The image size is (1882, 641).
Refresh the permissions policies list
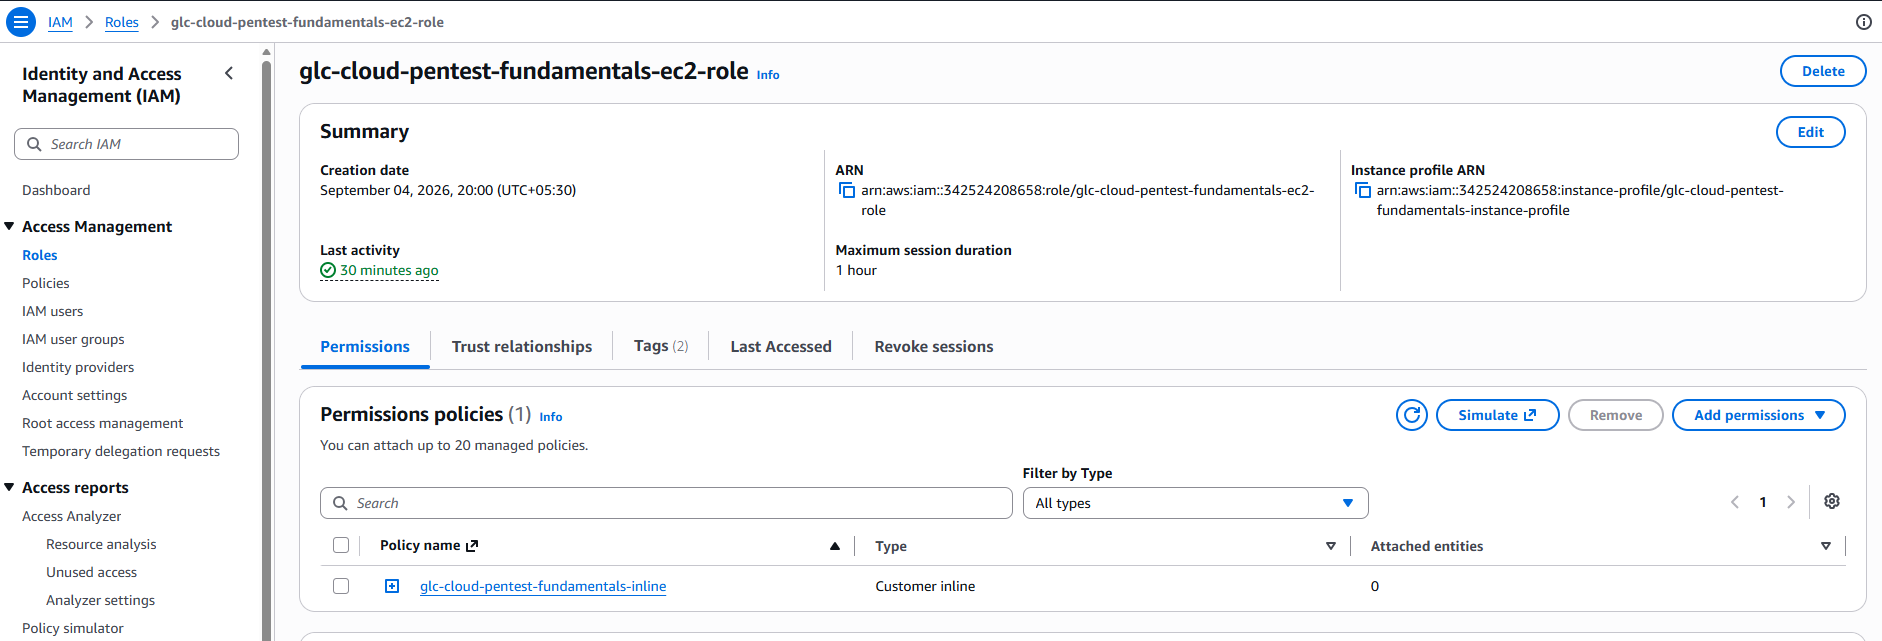tap(1412, 415)
